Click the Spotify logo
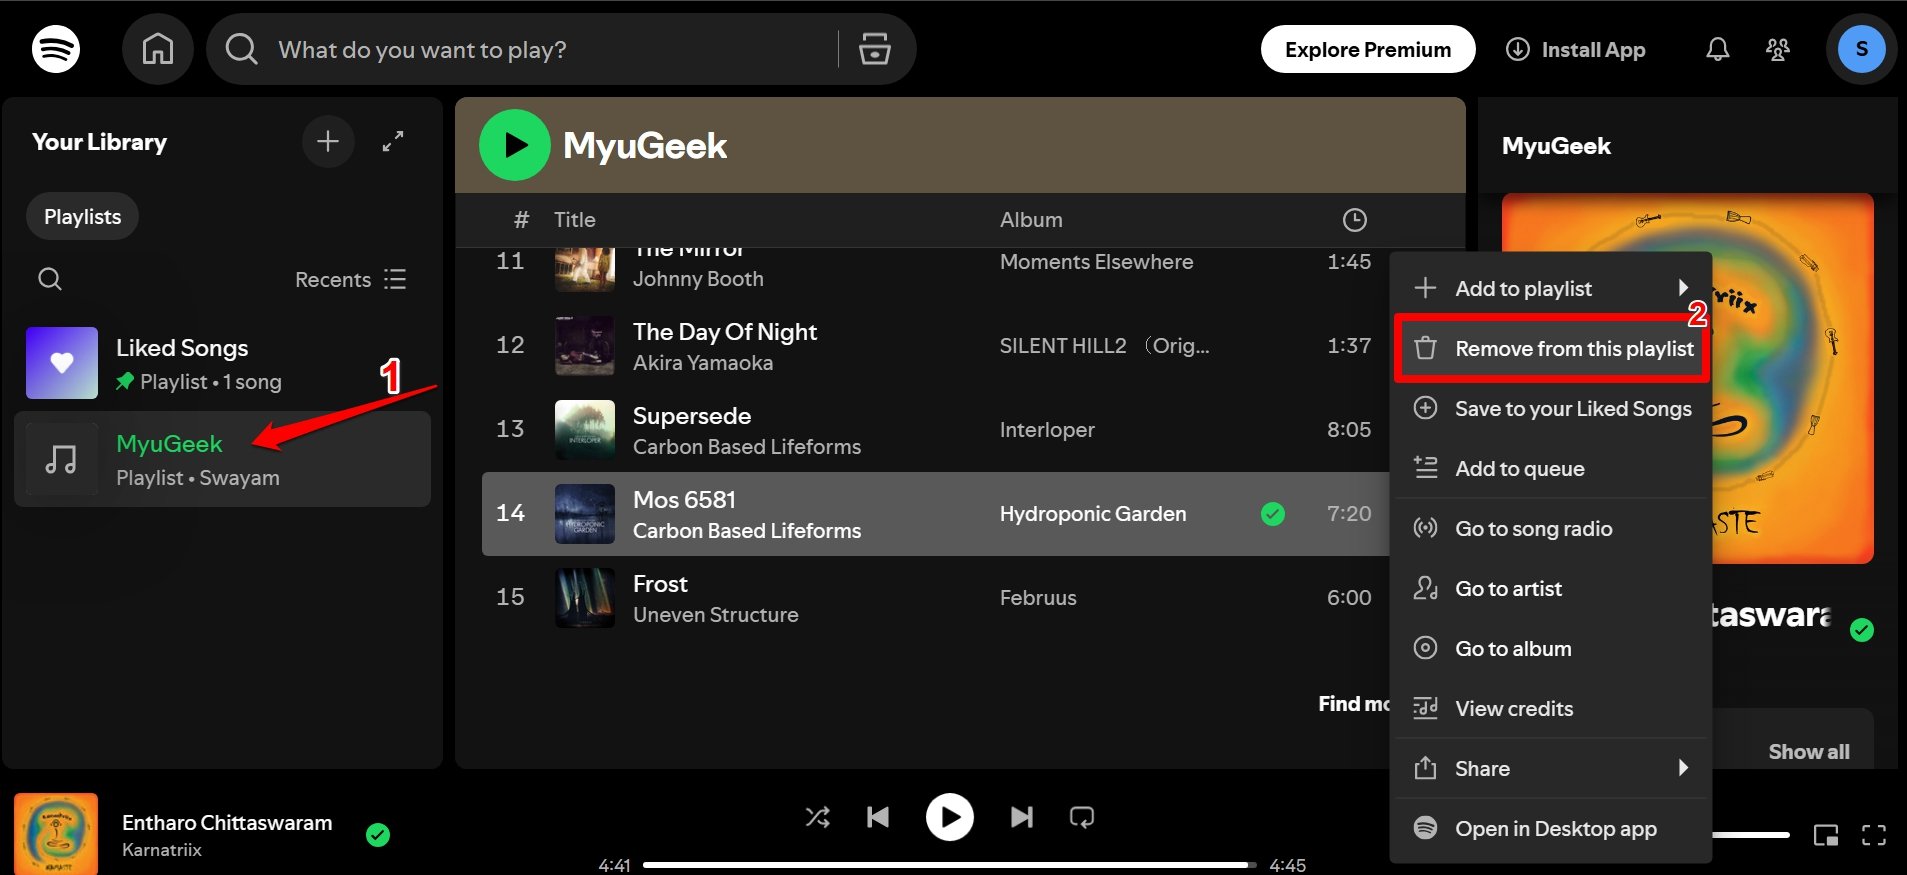The image size is (1907, 875). pos(56,49)
